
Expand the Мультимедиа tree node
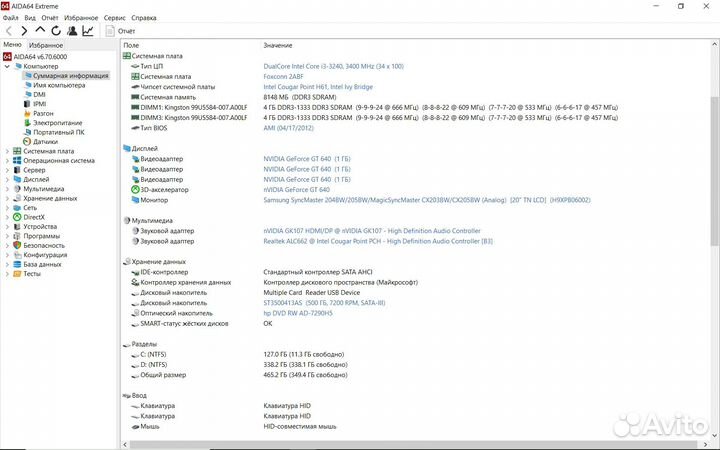(x=6, y=188)
